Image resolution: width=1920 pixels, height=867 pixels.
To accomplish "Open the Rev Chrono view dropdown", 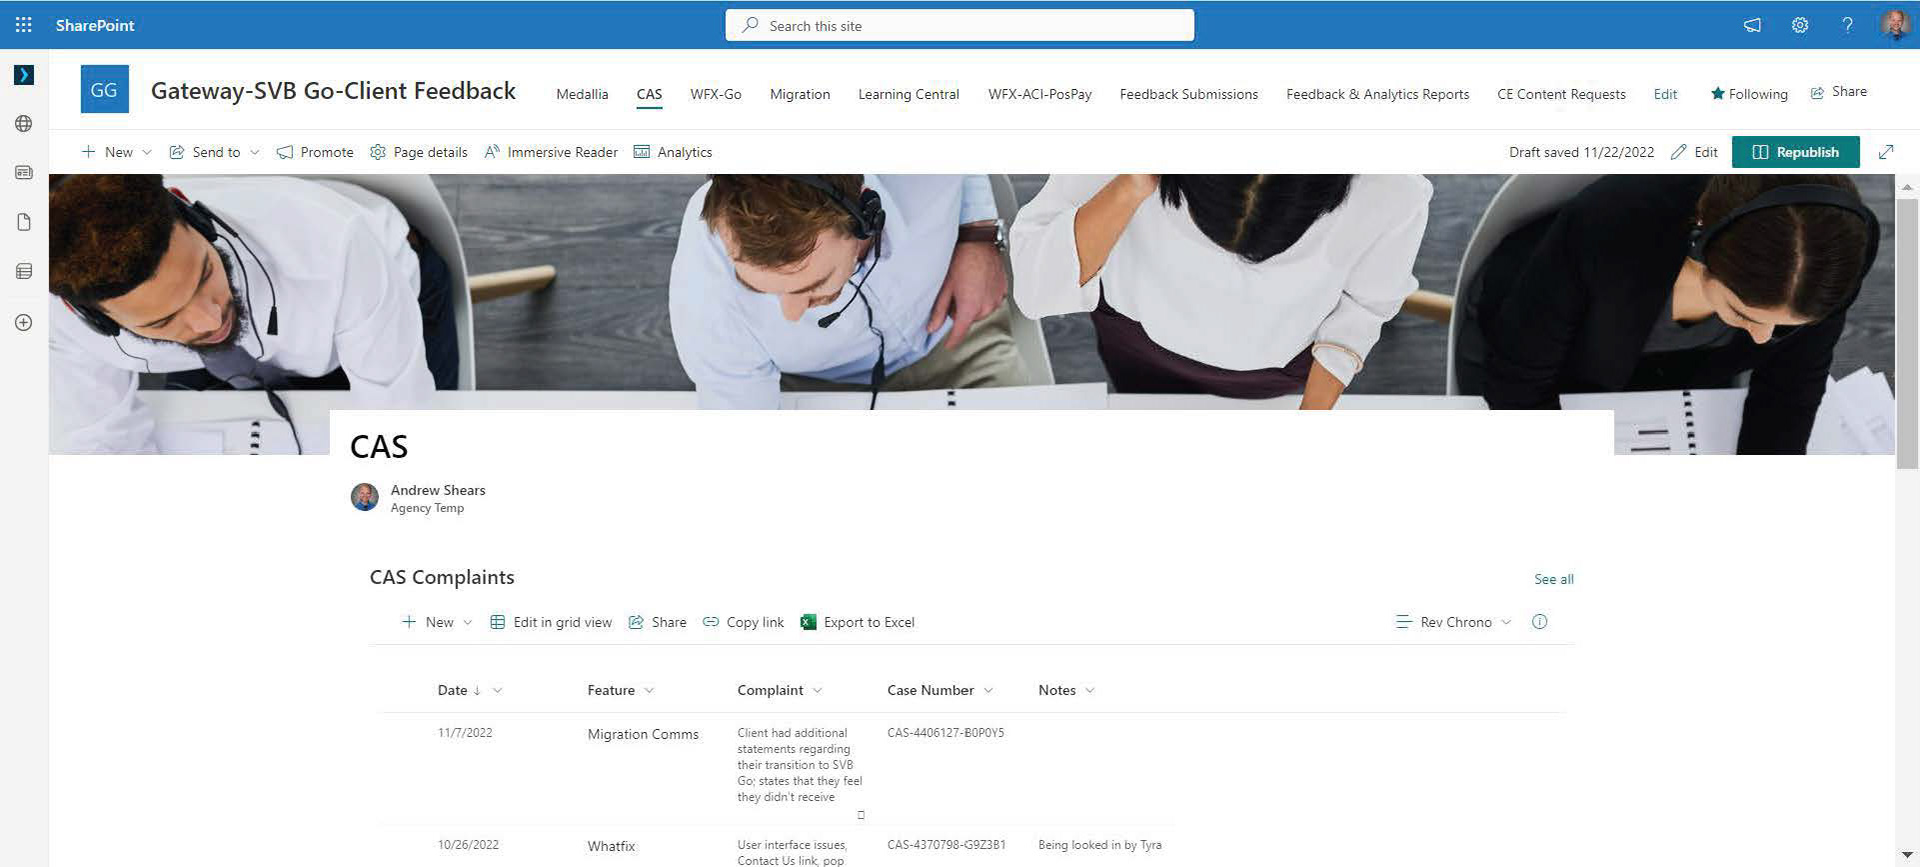I will point(1454,622).
